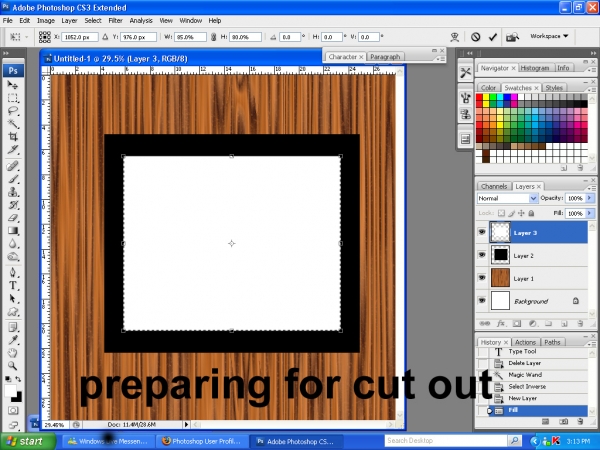
Task: Open the Analysis menu
Action: click(141, 21)
